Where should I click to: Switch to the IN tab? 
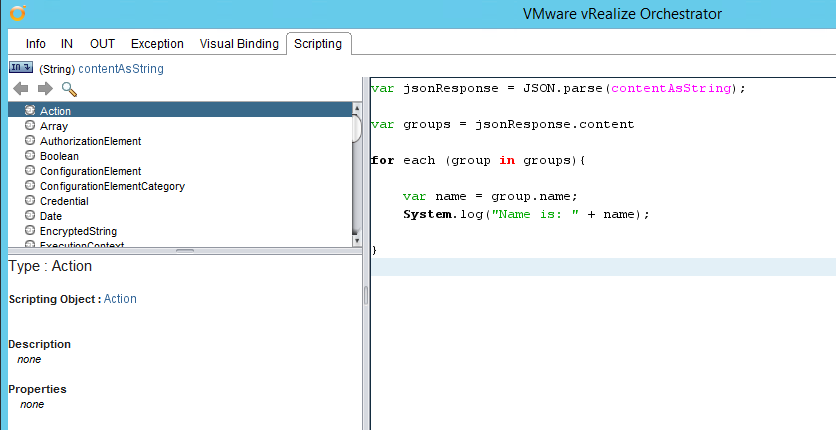[x=67, y=44]
